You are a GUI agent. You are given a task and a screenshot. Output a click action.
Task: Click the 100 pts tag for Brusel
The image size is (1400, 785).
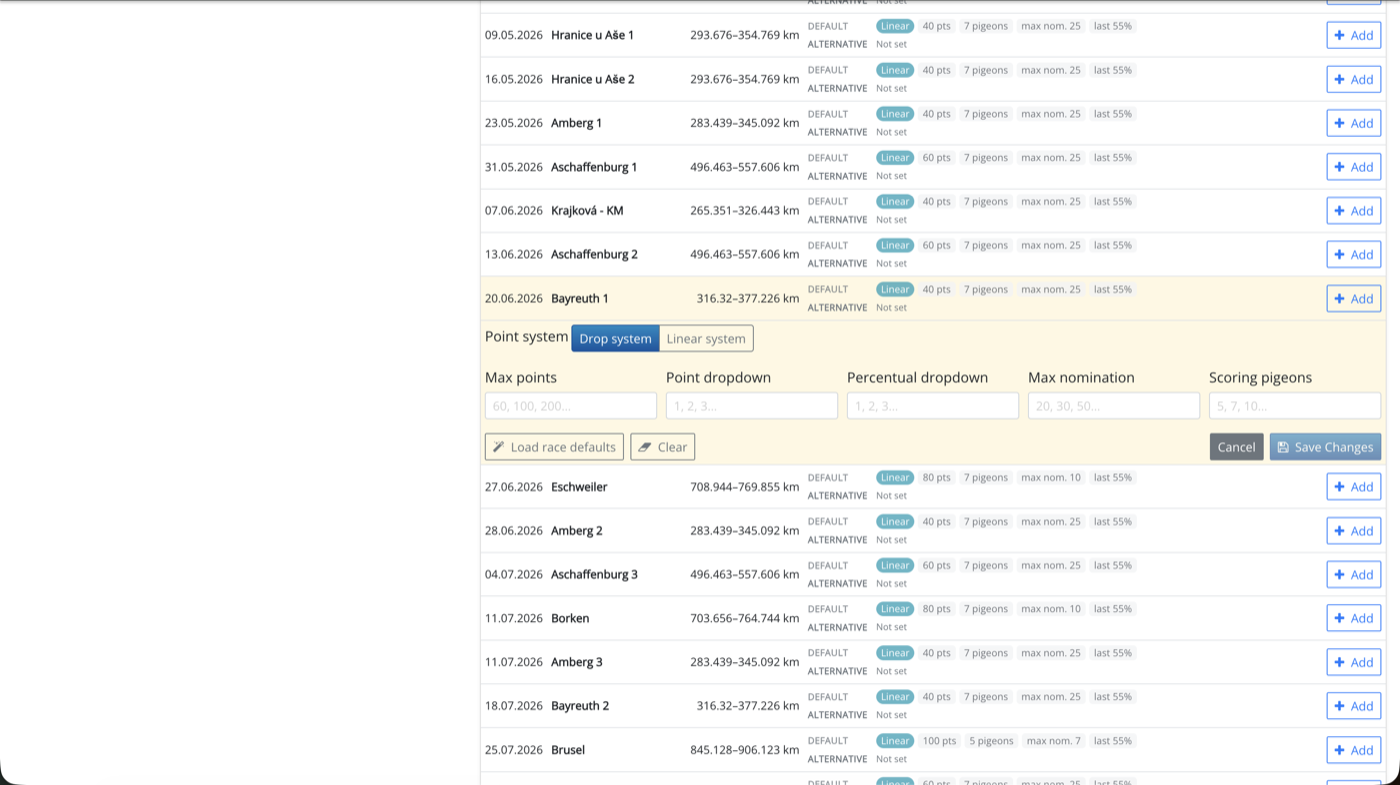[x=939, y=741]
